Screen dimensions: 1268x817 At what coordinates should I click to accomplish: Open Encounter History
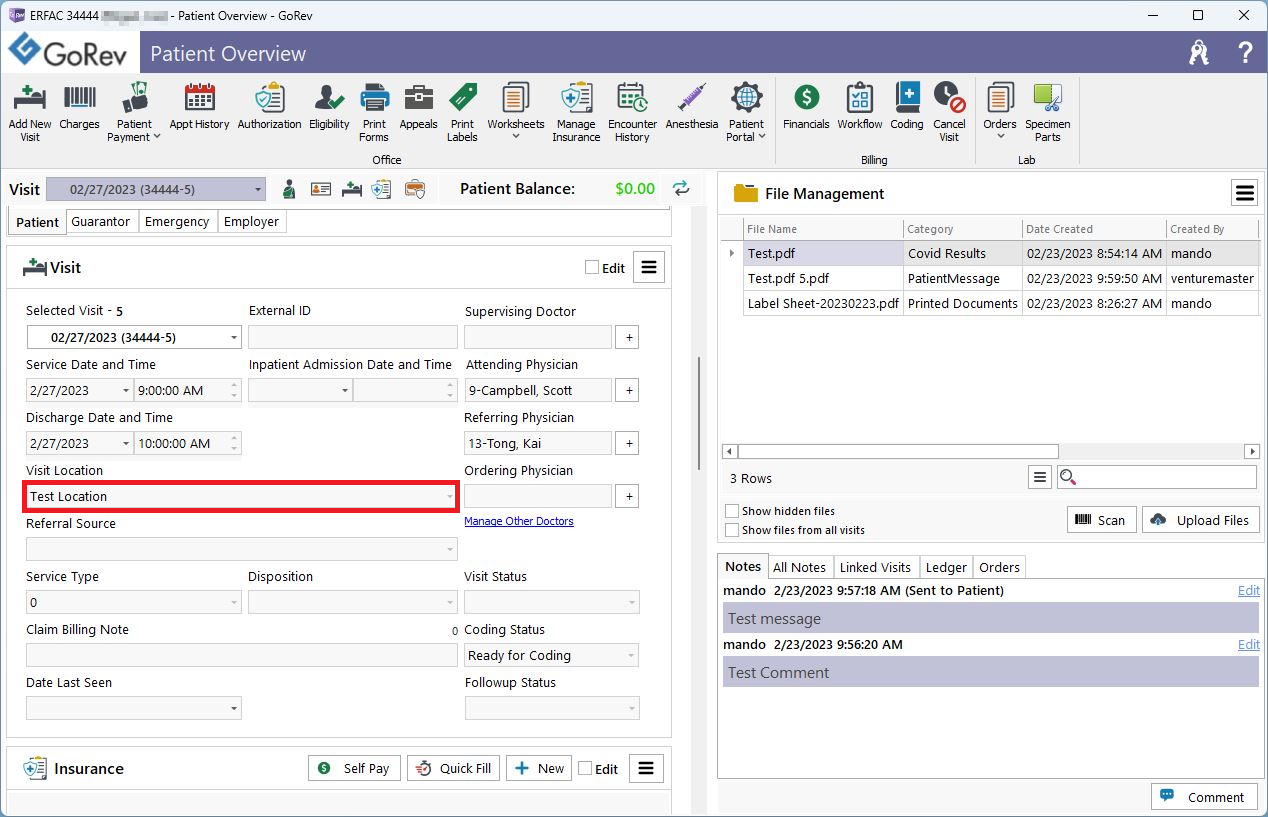[x=632, y=112]
